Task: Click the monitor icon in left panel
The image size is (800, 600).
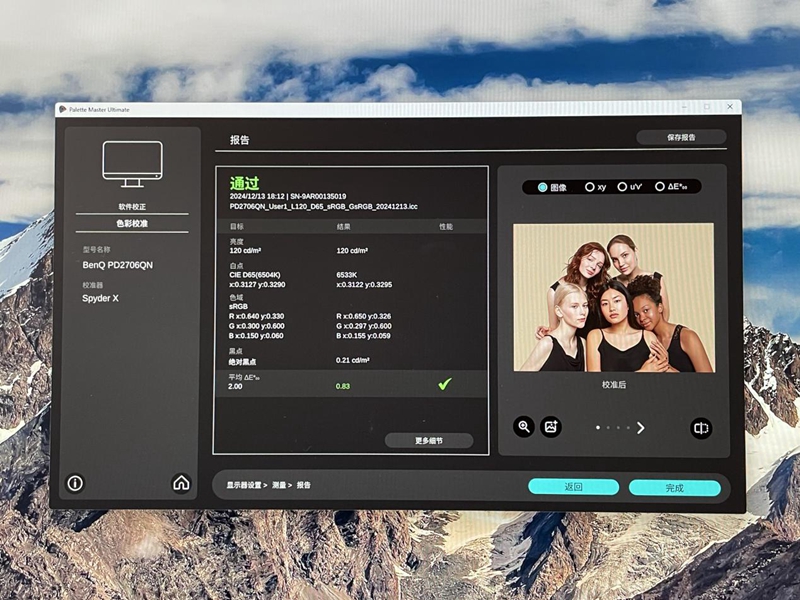Action: [x=132, y=164]
